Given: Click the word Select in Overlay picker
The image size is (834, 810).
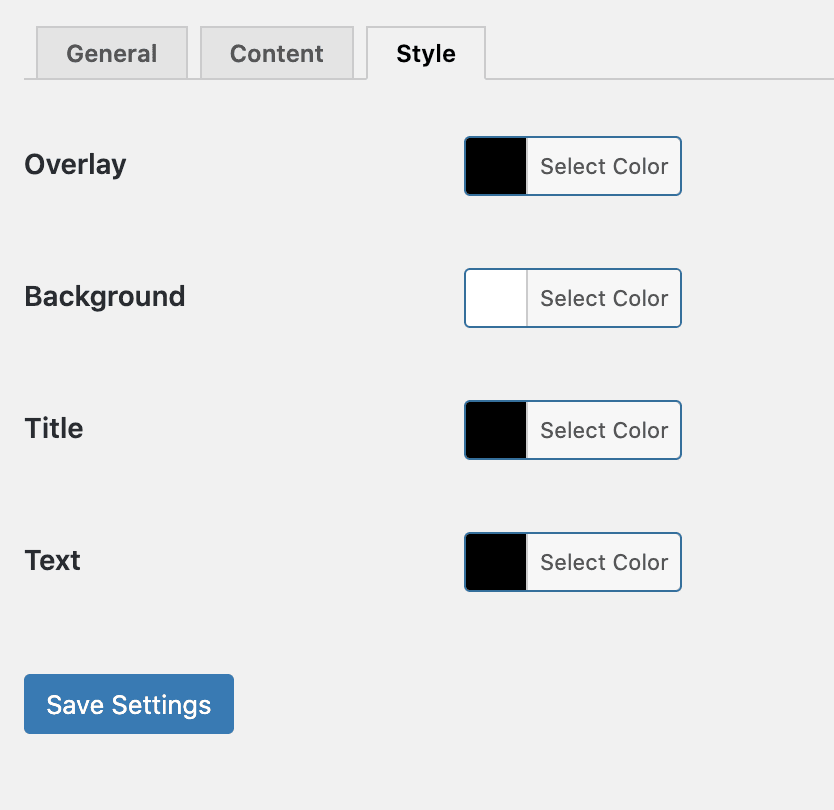Looking at the screenshot, I should [573, 166].
